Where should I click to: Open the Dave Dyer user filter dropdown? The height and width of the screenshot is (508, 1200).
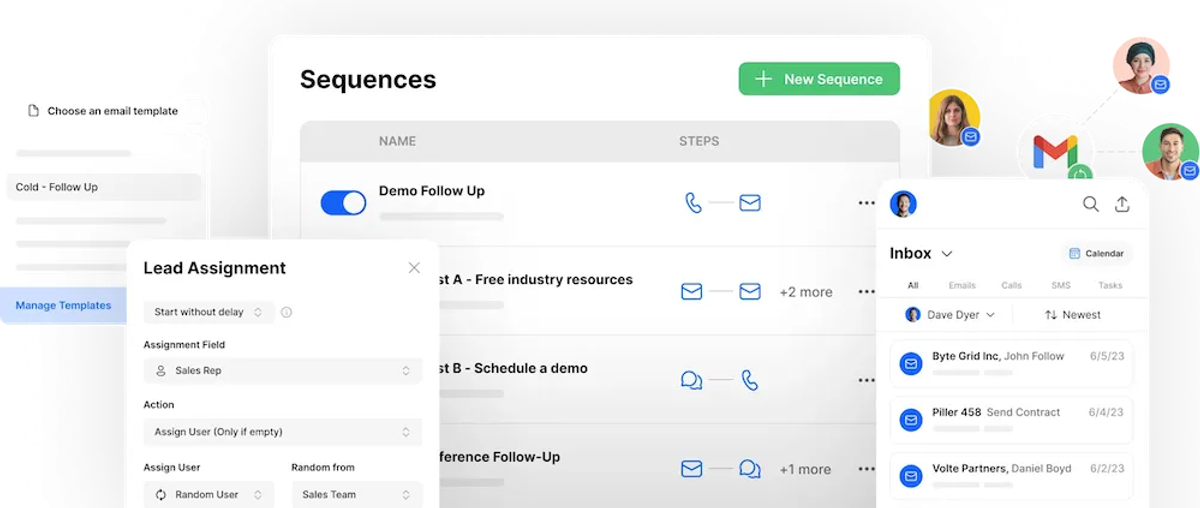coord(951,315)
